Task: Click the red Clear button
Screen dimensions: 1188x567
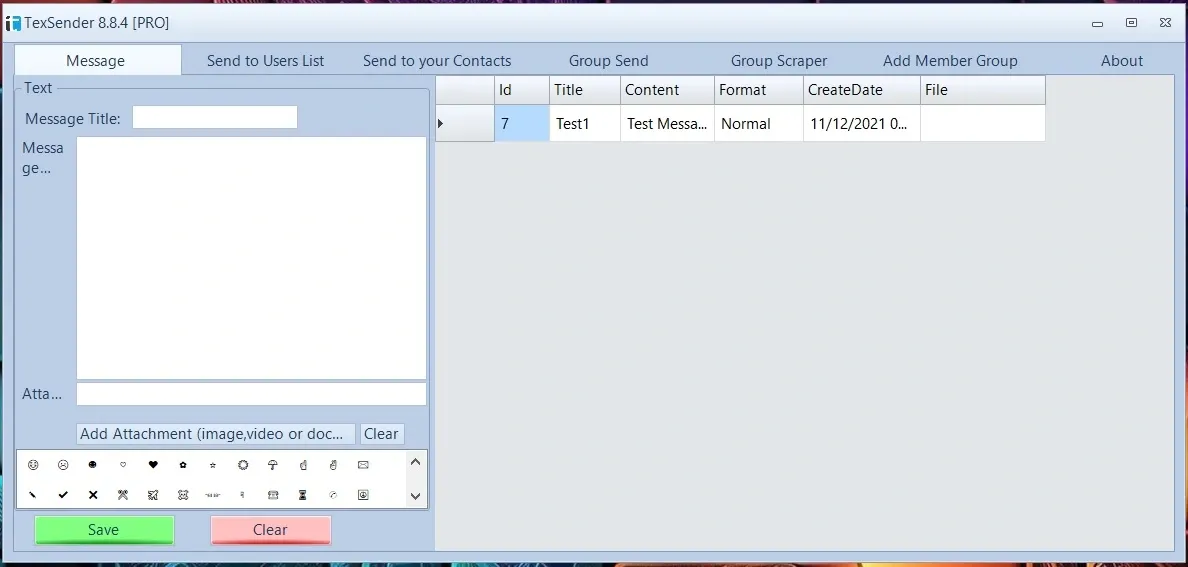Action: pyautogui.click(x=270, y=530)
